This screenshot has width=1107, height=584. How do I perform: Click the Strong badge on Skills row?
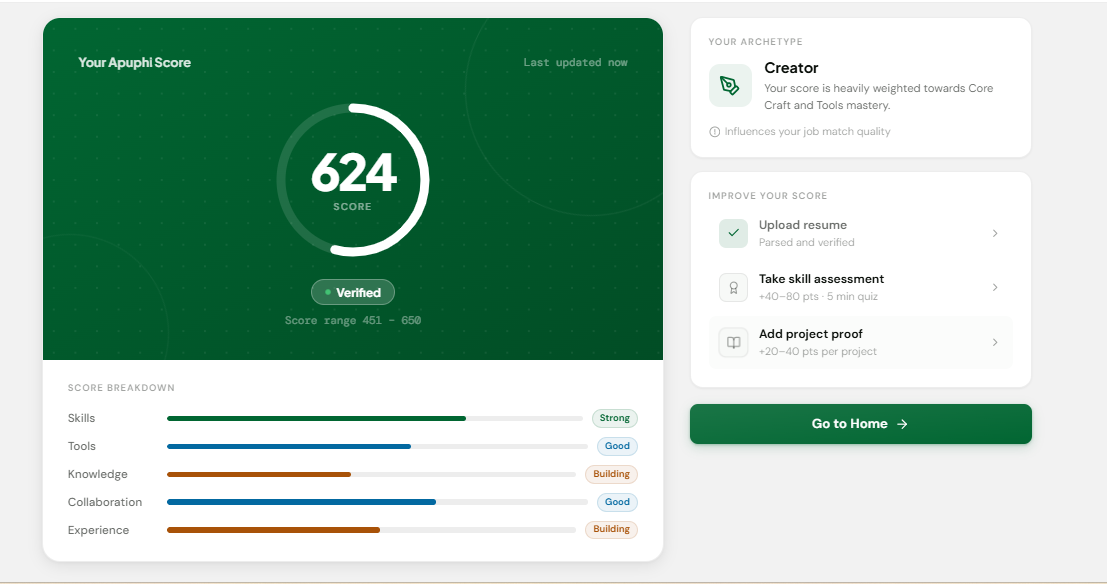click(615, 418)
